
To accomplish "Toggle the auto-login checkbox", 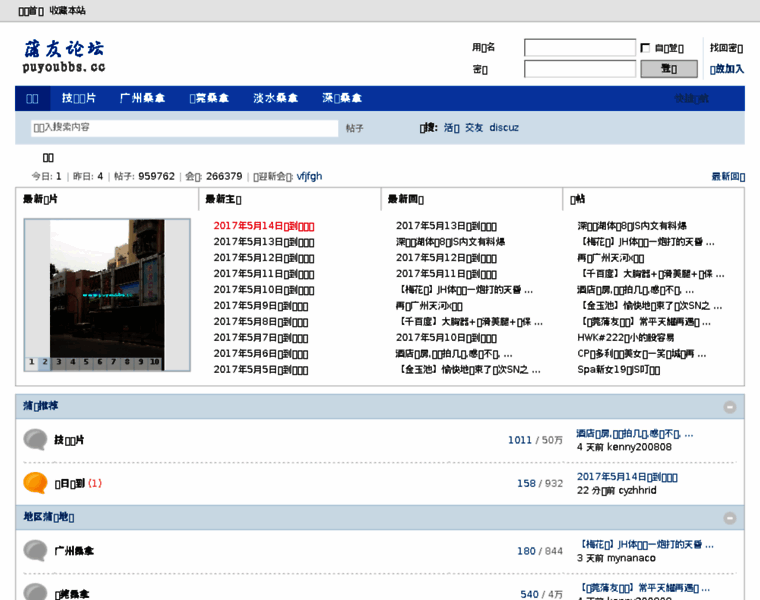I will point(645,48).
